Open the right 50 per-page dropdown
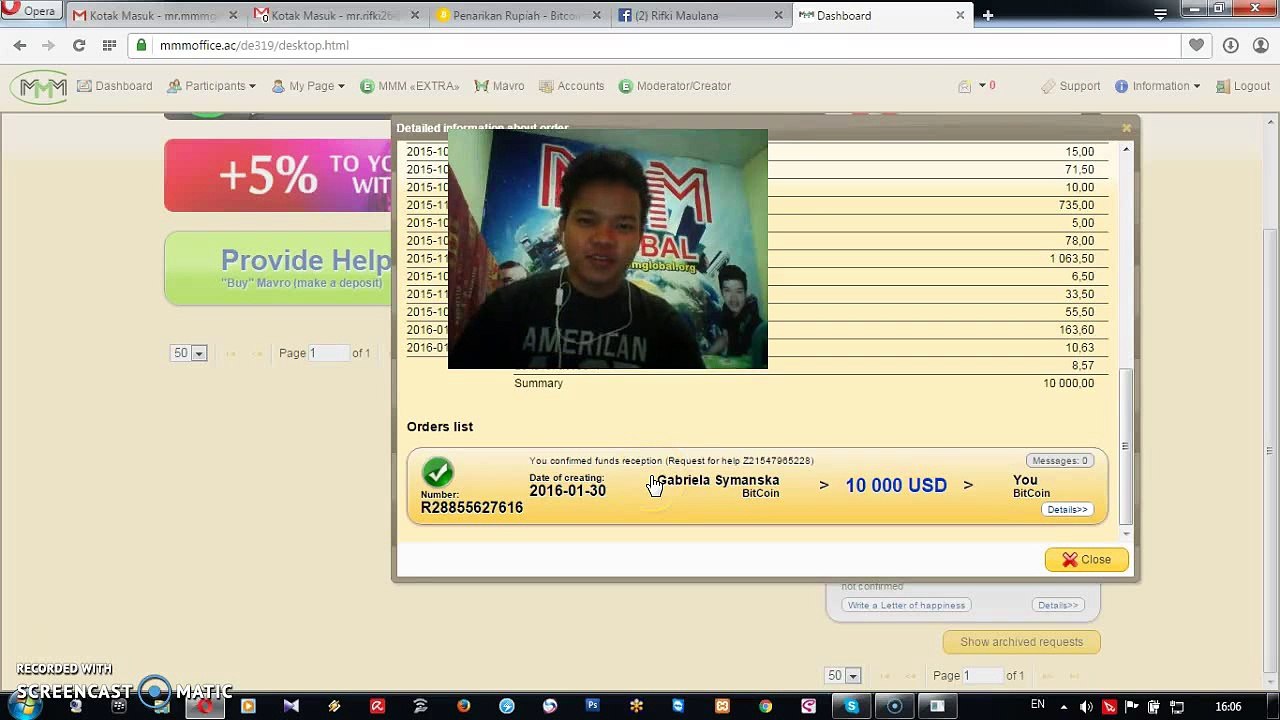The width and height of the screenshot is (1280, 720). pyautogui.click(x=842, y=676)
